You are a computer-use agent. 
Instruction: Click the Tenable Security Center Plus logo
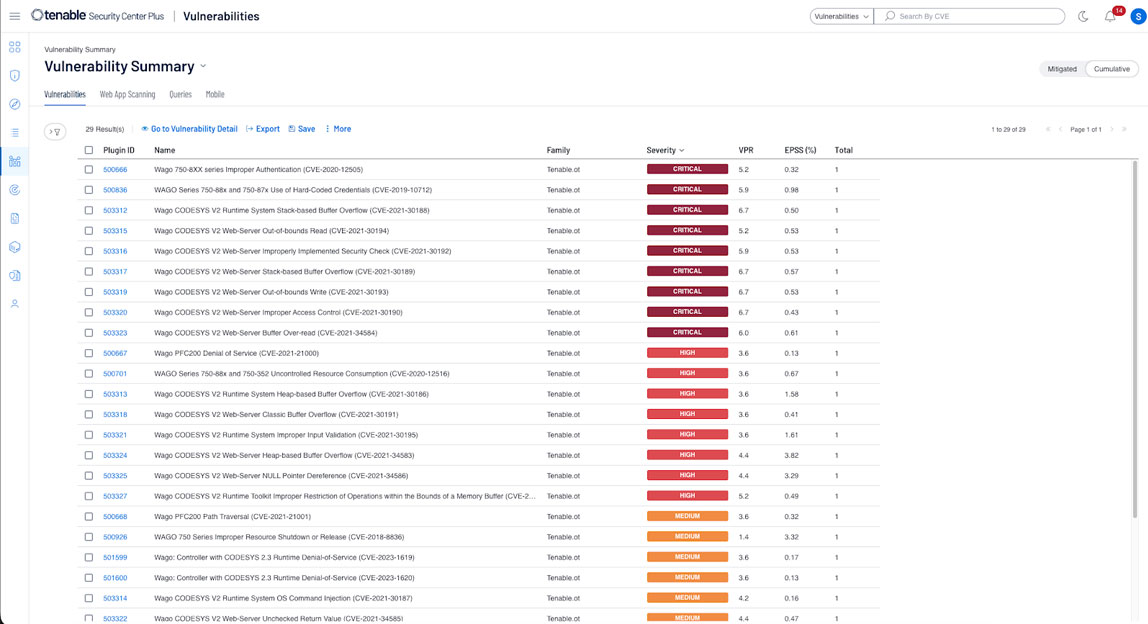coord(97,15)
